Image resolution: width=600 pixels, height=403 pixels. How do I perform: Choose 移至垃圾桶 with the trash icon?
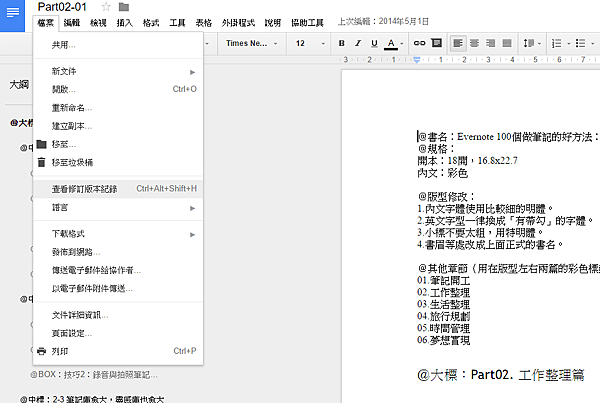coord(118,163)
